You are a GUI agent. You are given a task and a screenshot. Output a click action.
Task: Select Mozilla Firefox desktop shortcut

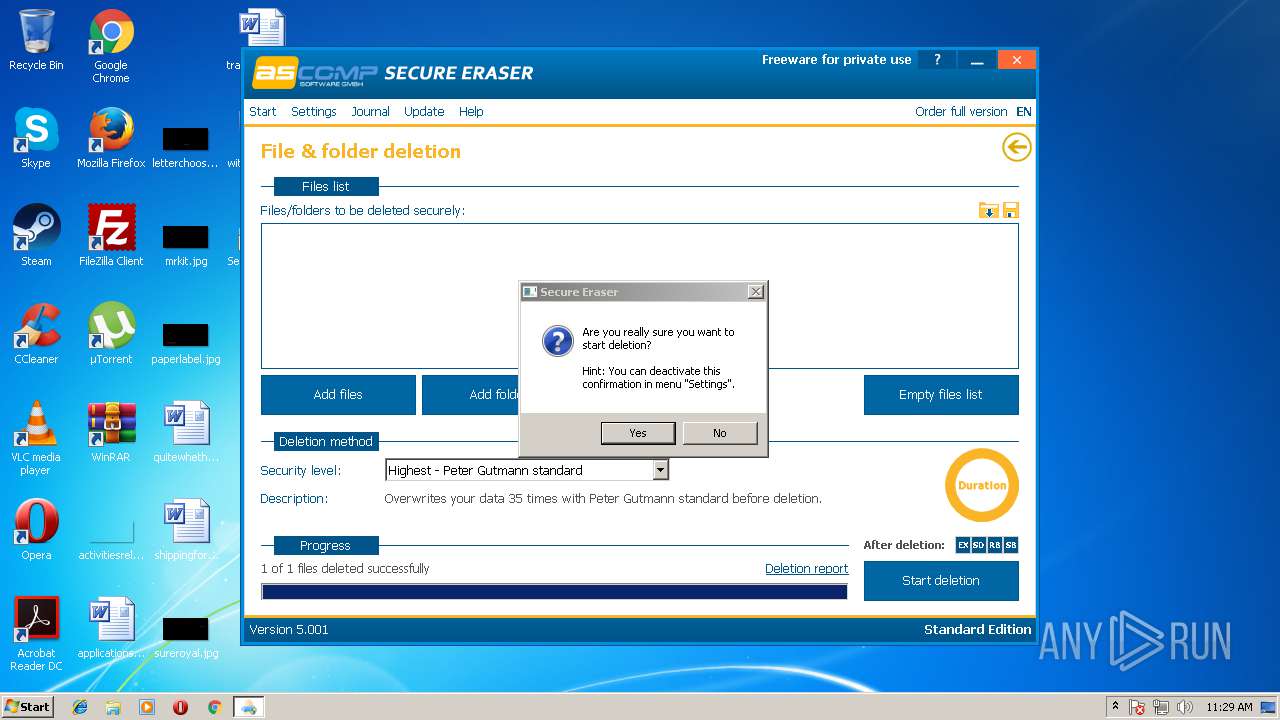[x=111, y=138]
